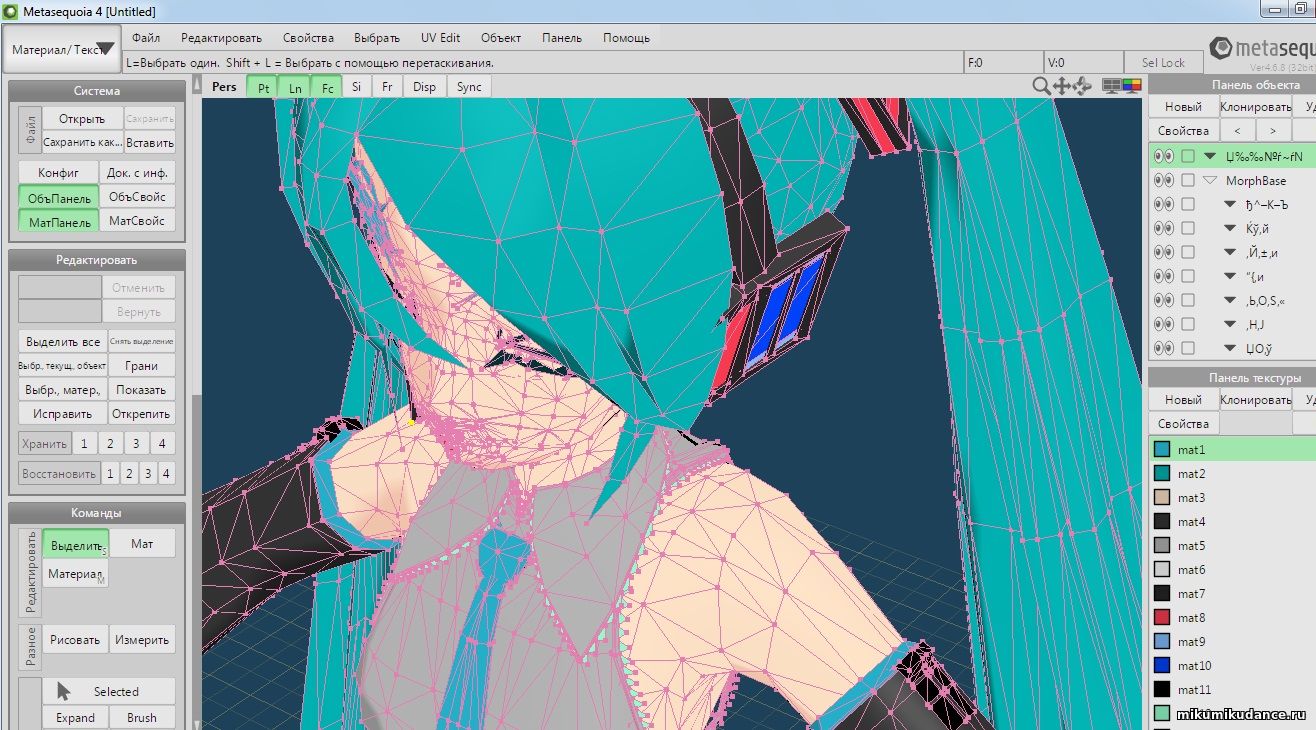
Task: Click the multi-view layout monitor icon
Action: [1111, 86]
